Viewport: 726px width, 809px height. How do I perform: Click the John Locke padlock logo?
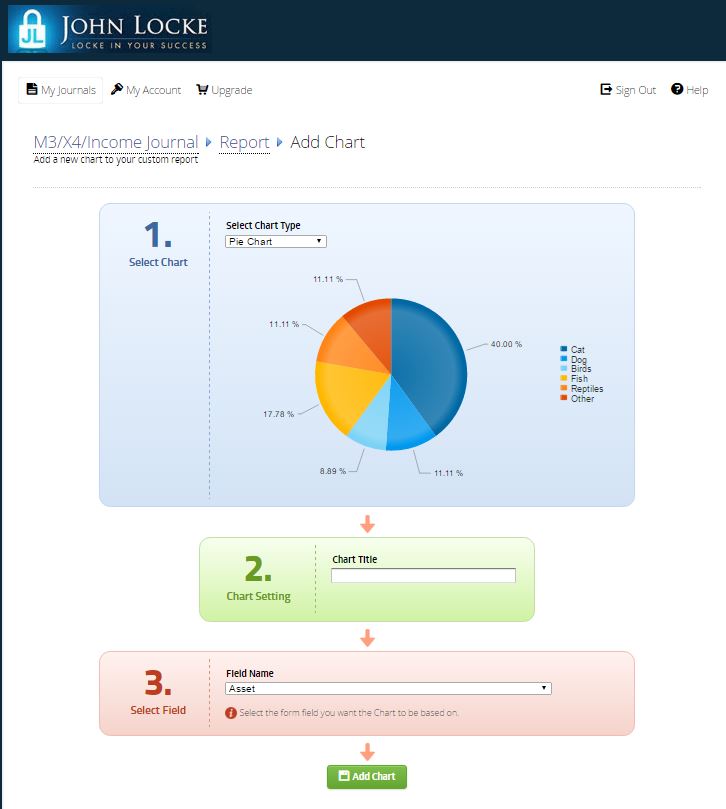tap(32, 29)
